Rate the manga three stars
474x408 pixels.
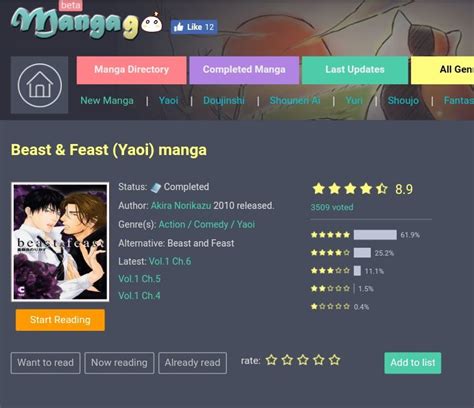(303, 360)
